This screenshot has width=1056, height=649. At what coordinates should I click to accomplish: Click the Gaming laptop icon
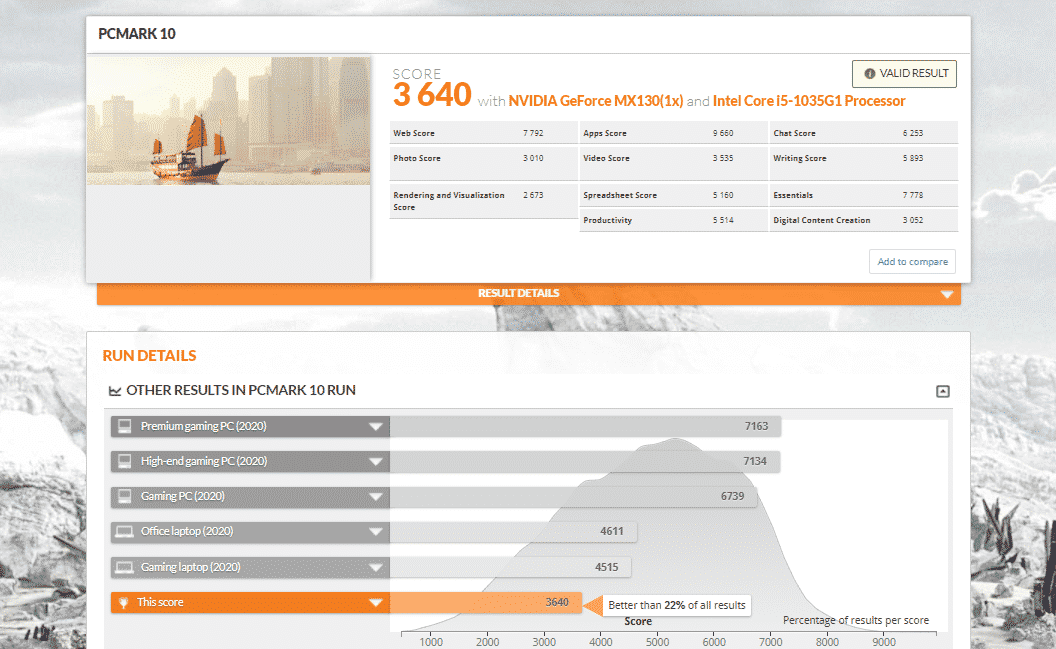click(125, 567)
